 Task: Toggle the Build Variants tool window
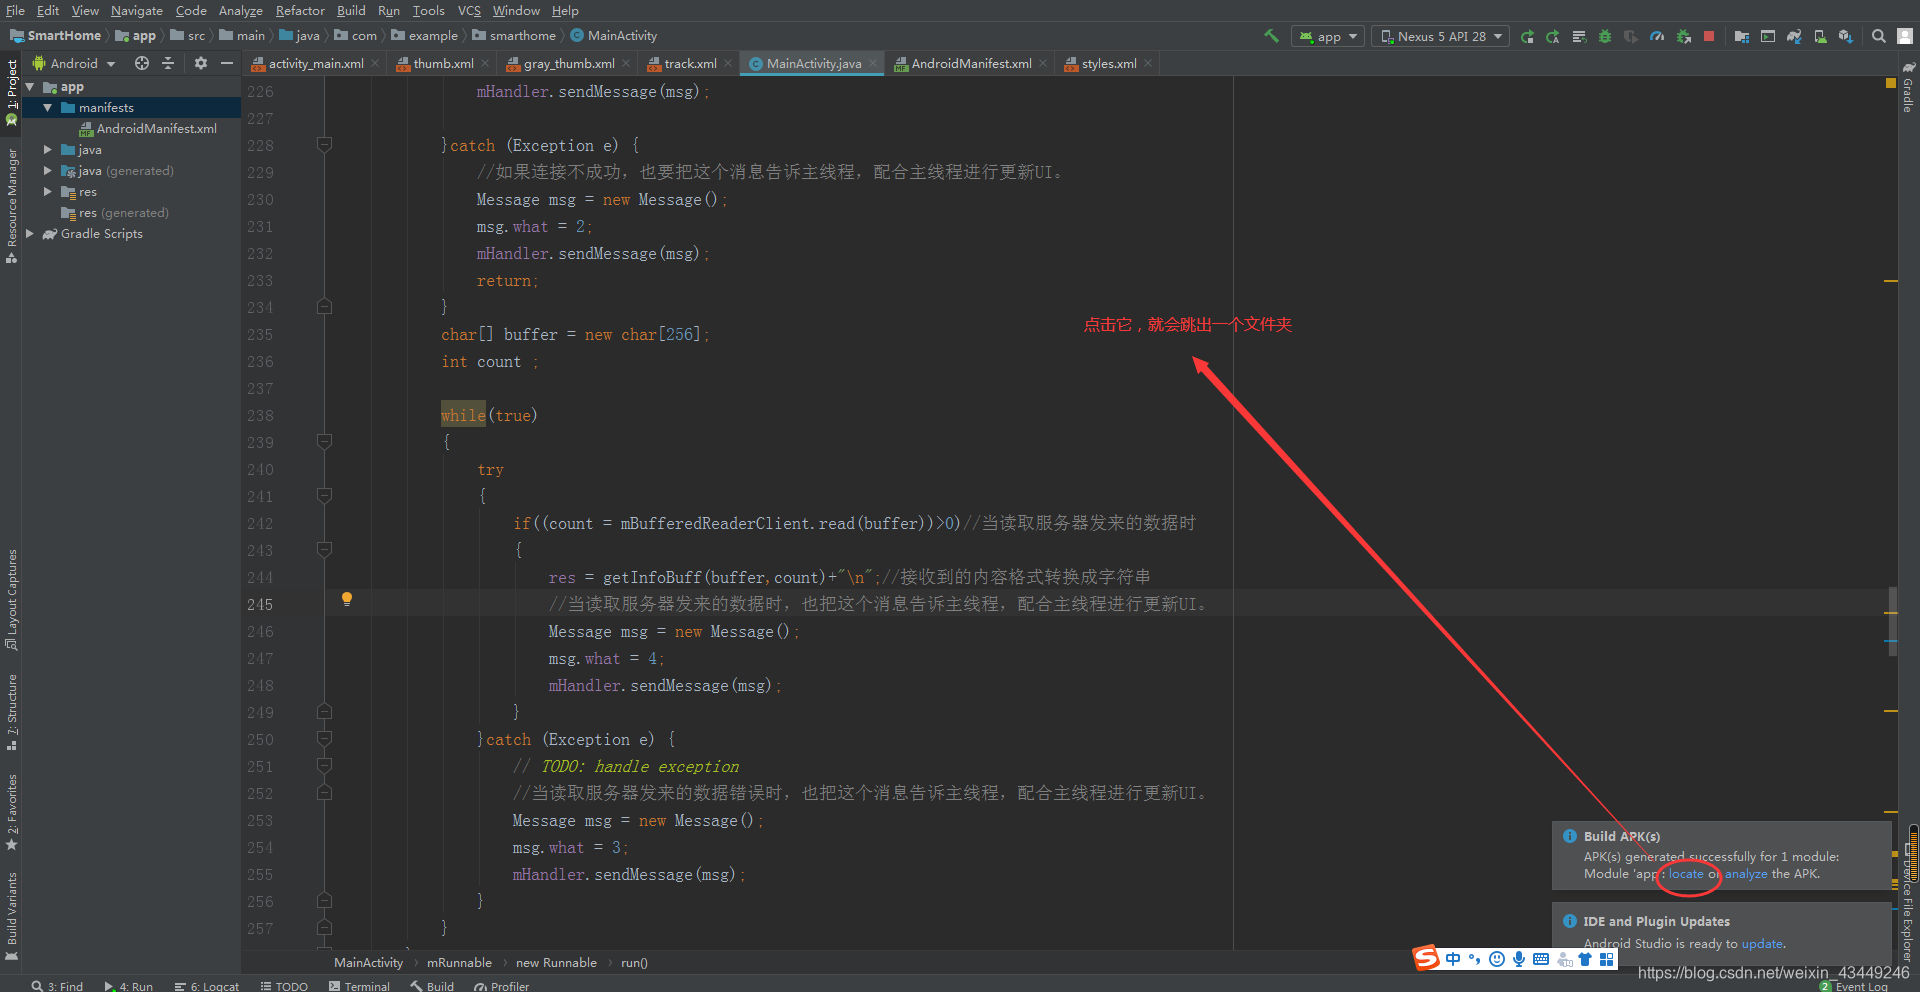coord(12,916)
